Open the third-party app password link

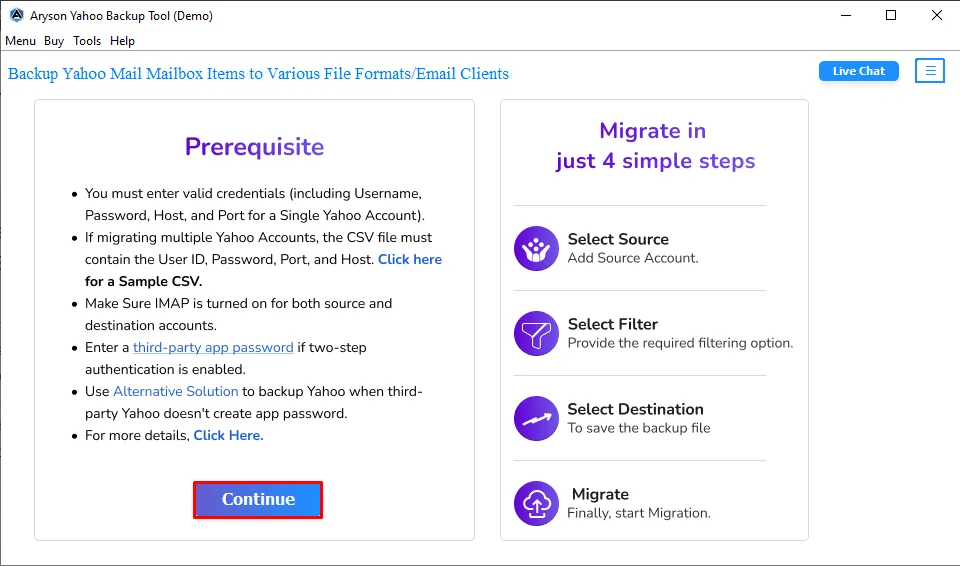(213, 347)
